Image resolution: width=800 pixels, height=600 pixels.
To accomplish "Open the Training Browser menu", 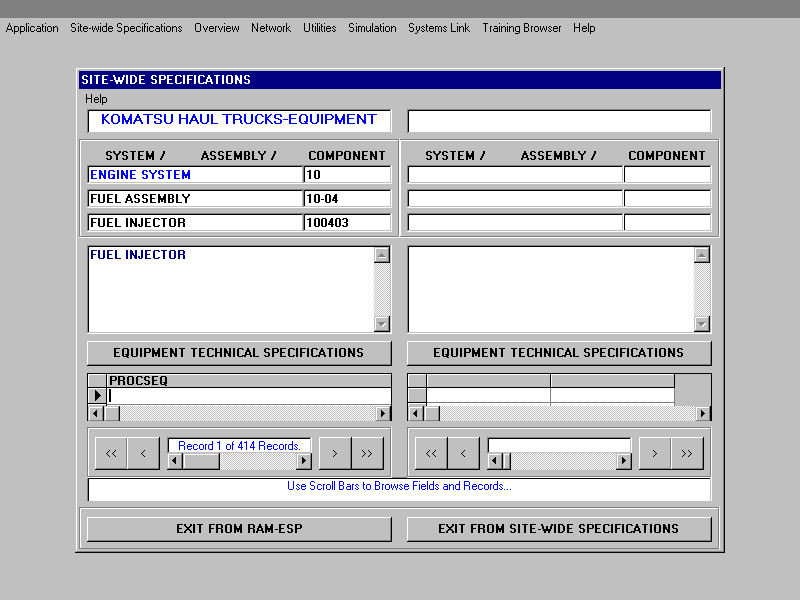I will (x=521, y=28).
